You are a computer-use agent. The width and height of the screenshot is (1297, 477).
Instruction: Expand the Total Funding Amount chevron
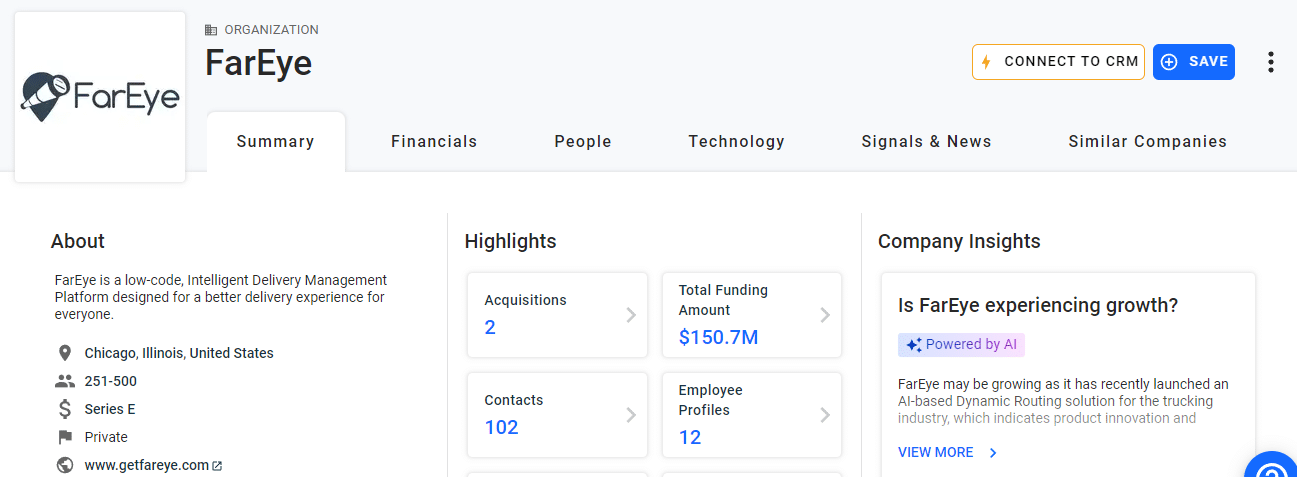tap(825, 315)
